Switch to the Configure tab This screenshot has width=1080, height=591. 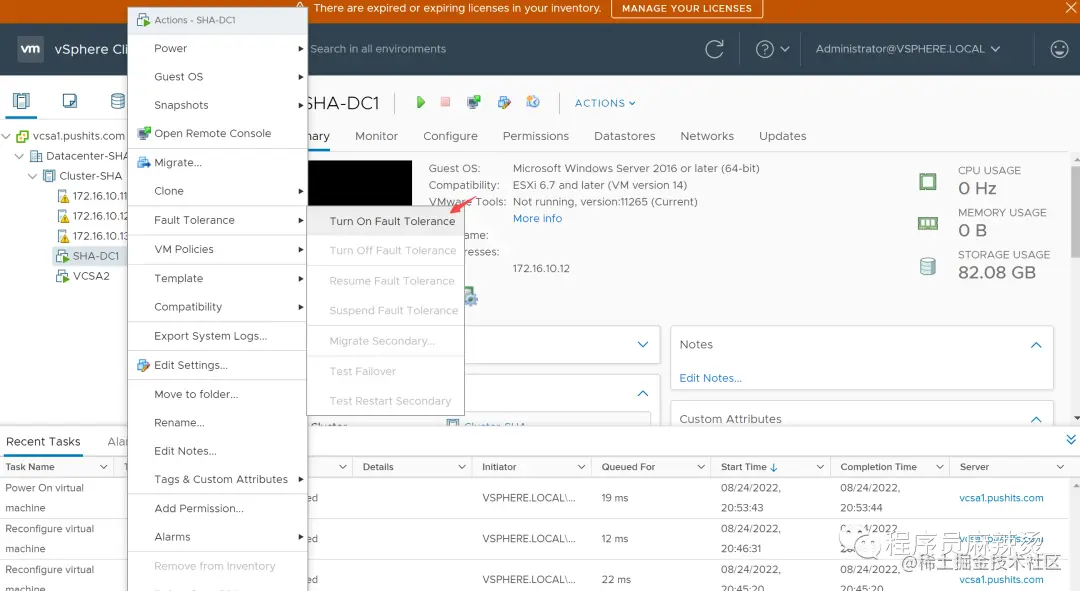coord(450,136)
